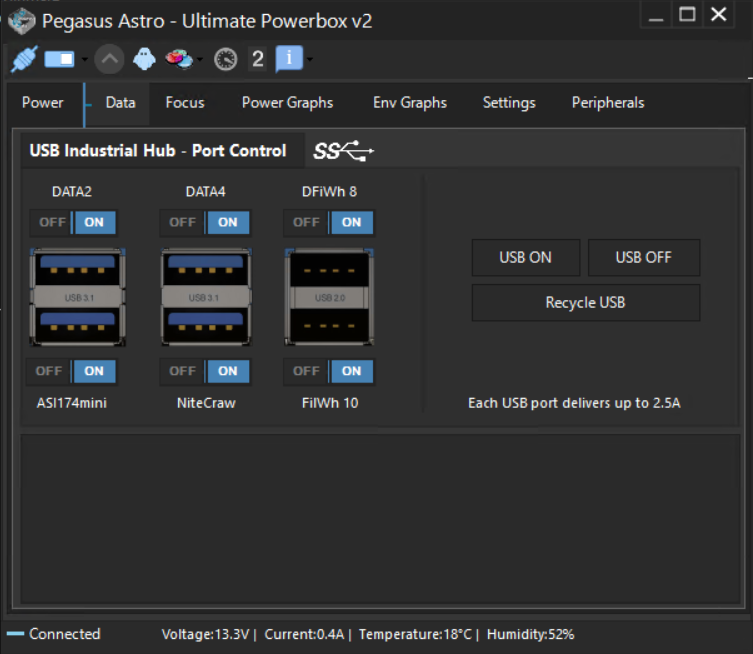Click the round up-chevron toolbar icon

109,59
